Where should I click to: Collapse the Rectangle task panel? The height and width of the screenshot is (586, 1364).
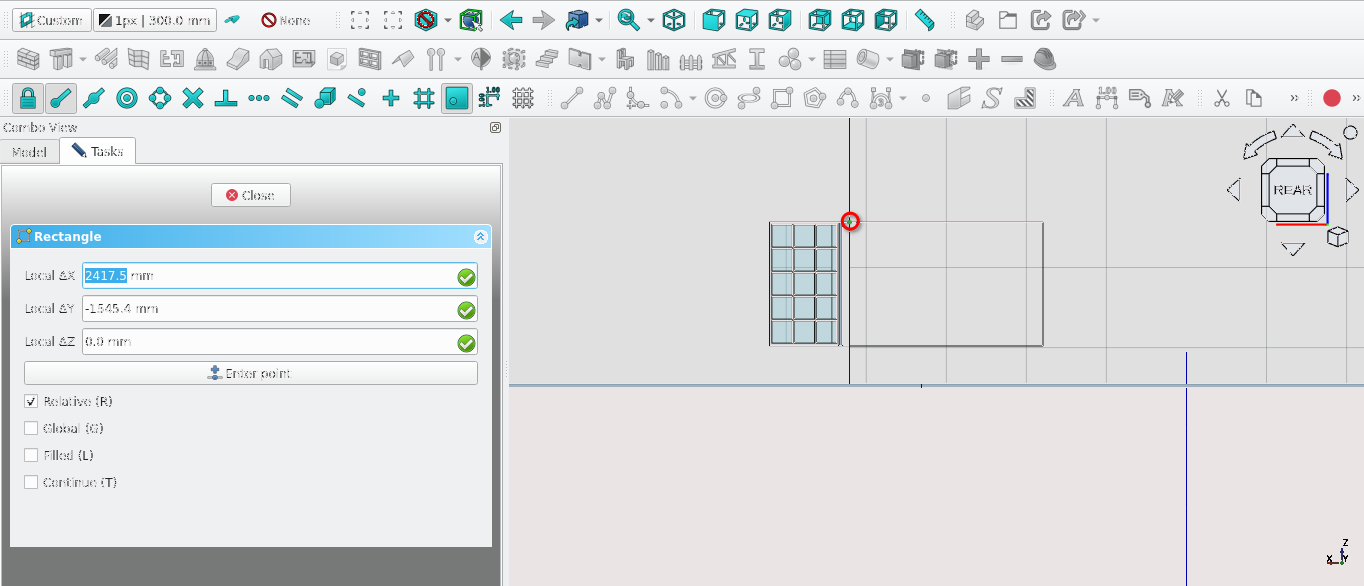[x=480, y=237]
